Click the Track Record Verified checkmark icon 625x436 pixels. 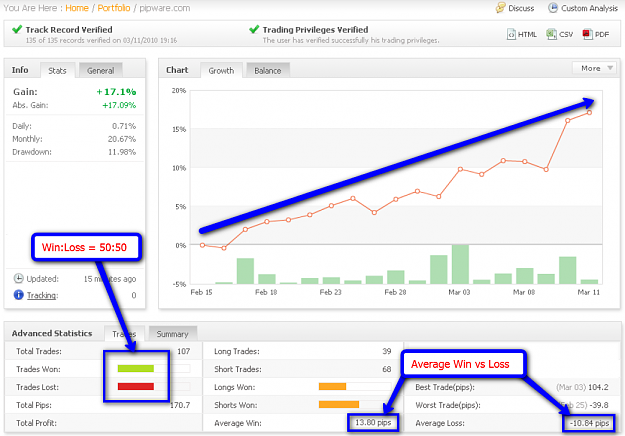point(17,29)
